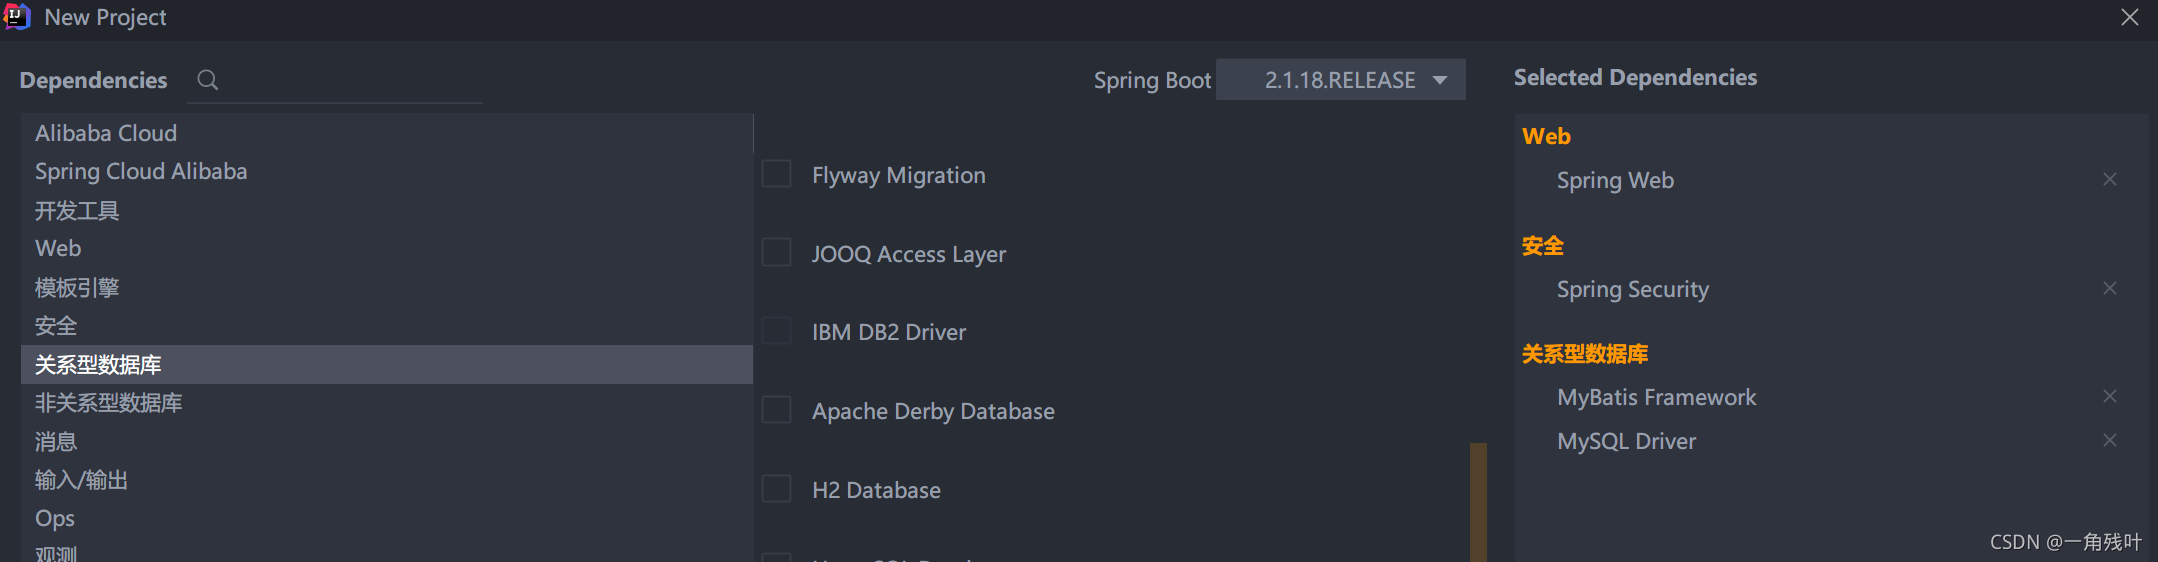This screenshot has height=562, width=2158.
Task: Remove MyBatis Framework from selected dependencies
Action: pyautogui.click(x=2110, y=396)
